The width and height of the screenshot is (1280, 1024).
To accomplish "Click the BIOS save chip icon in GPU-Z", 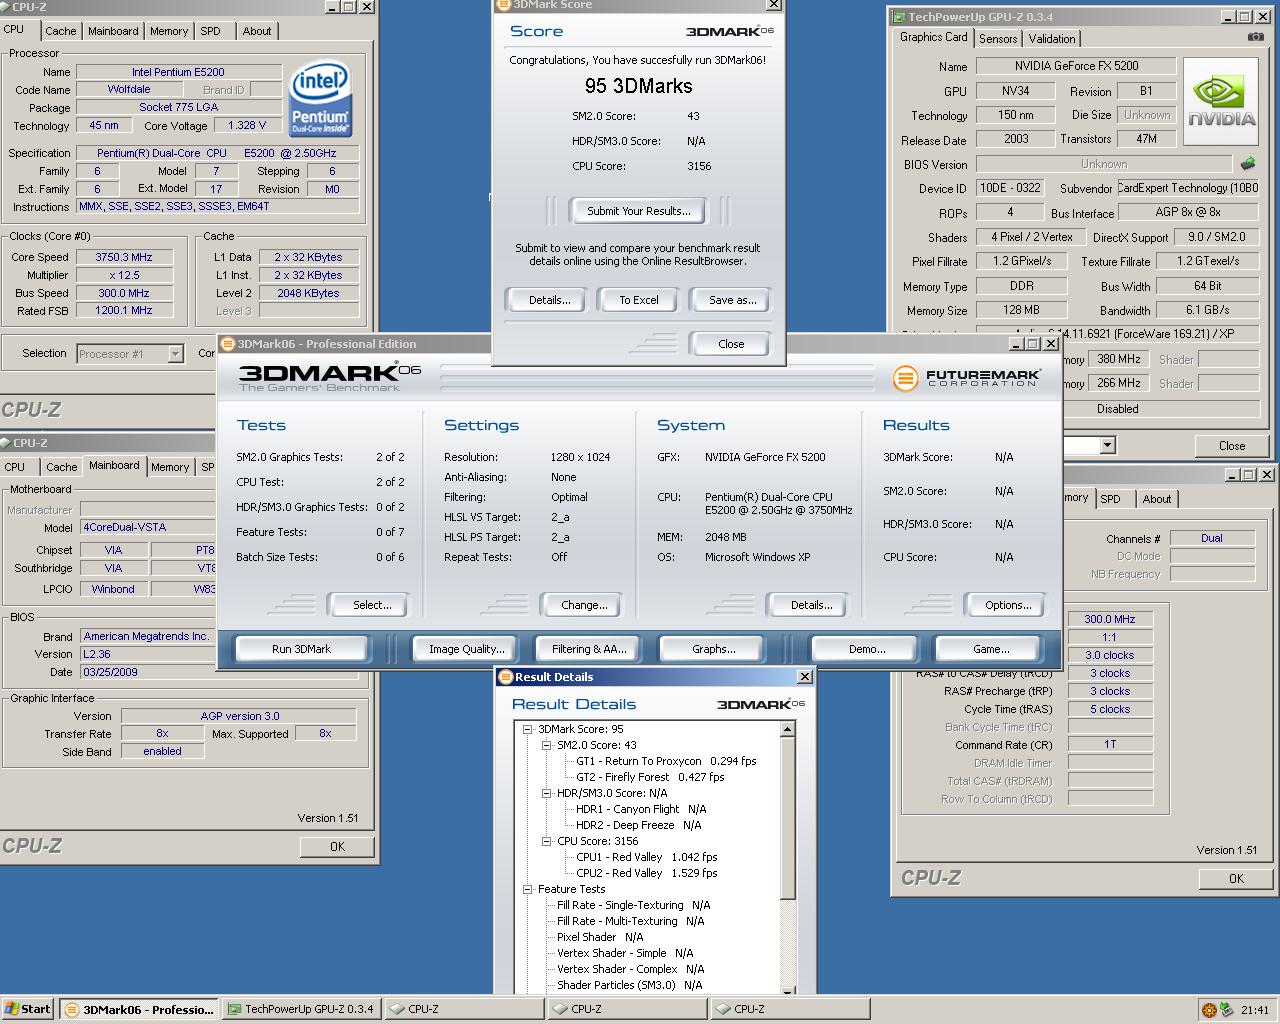I will click(x=1248, y=163).
